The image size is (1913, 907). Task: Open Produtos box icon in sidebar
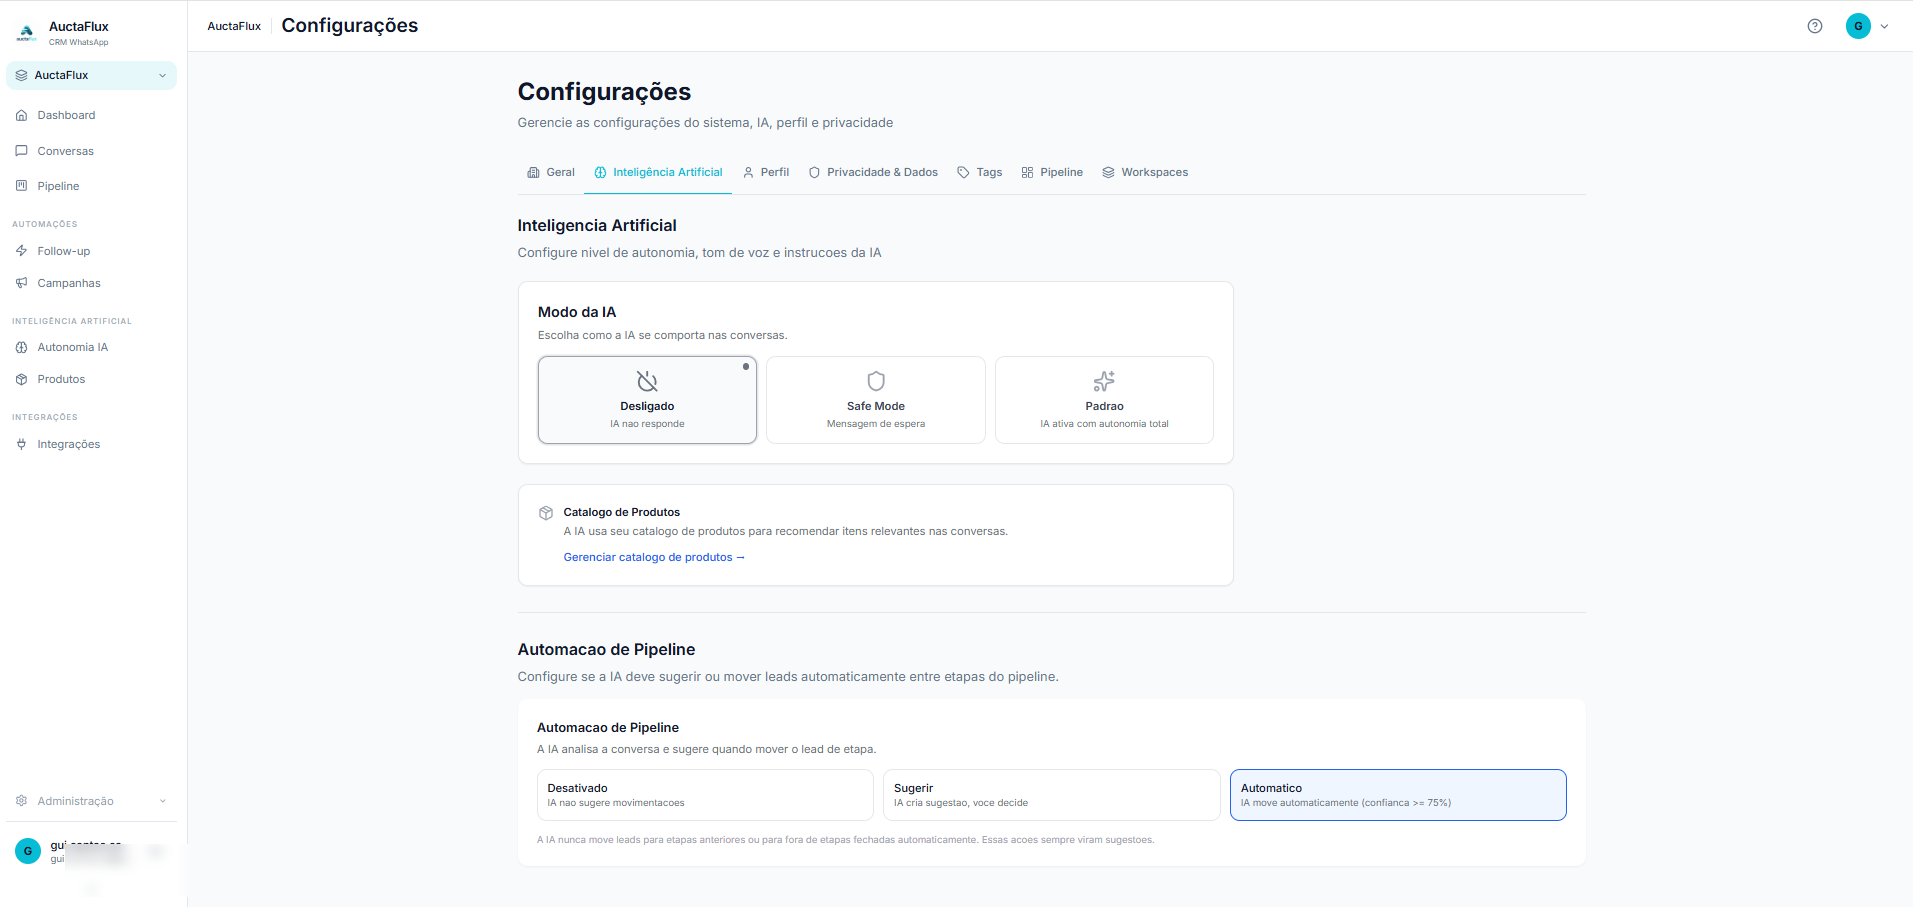21,379
